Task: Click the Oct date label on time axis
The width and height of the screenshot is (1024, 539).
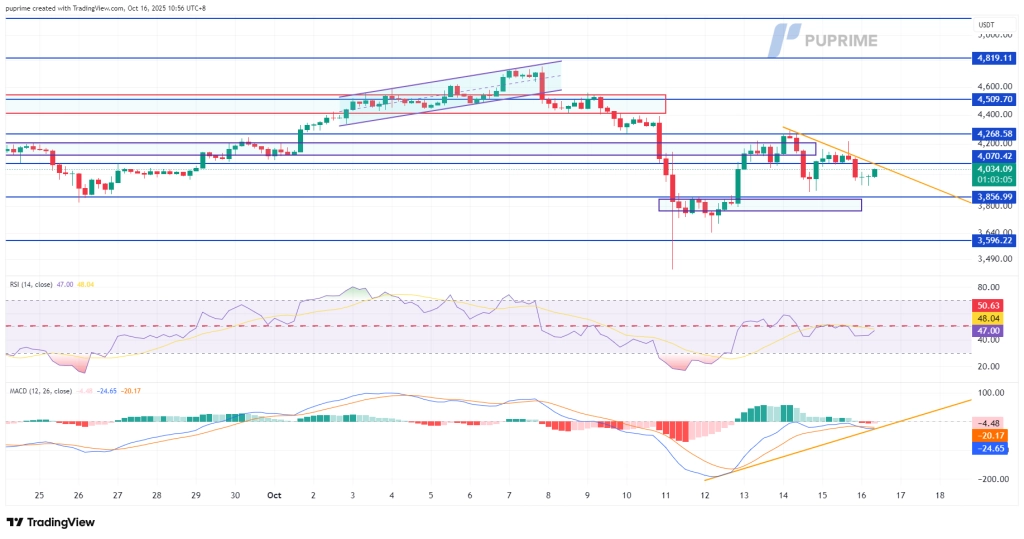Action: (273, 495)
